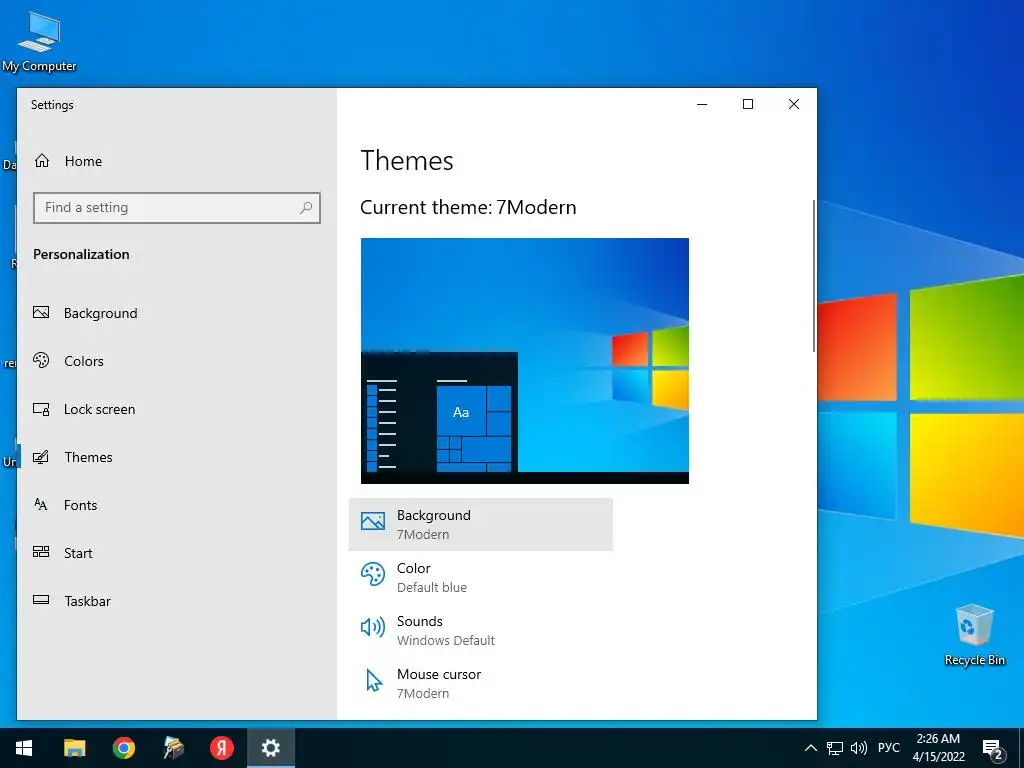The height and width of the screenshot is (768, 1024).
Task: Go to Colors settings
Action: [176, 361]
